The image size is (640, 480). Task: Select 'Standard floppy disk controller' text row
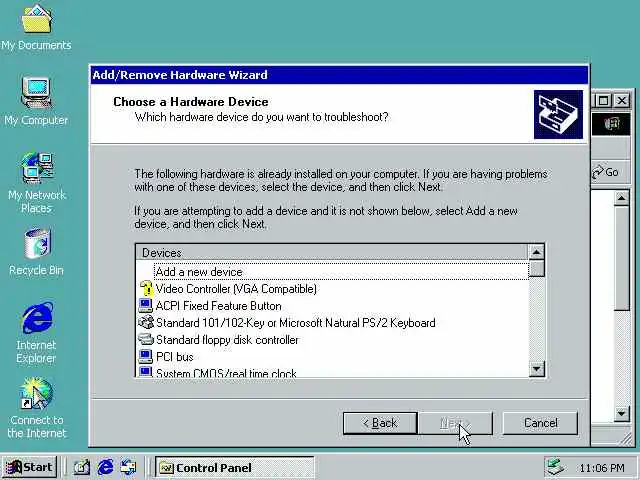coord(227,340)
